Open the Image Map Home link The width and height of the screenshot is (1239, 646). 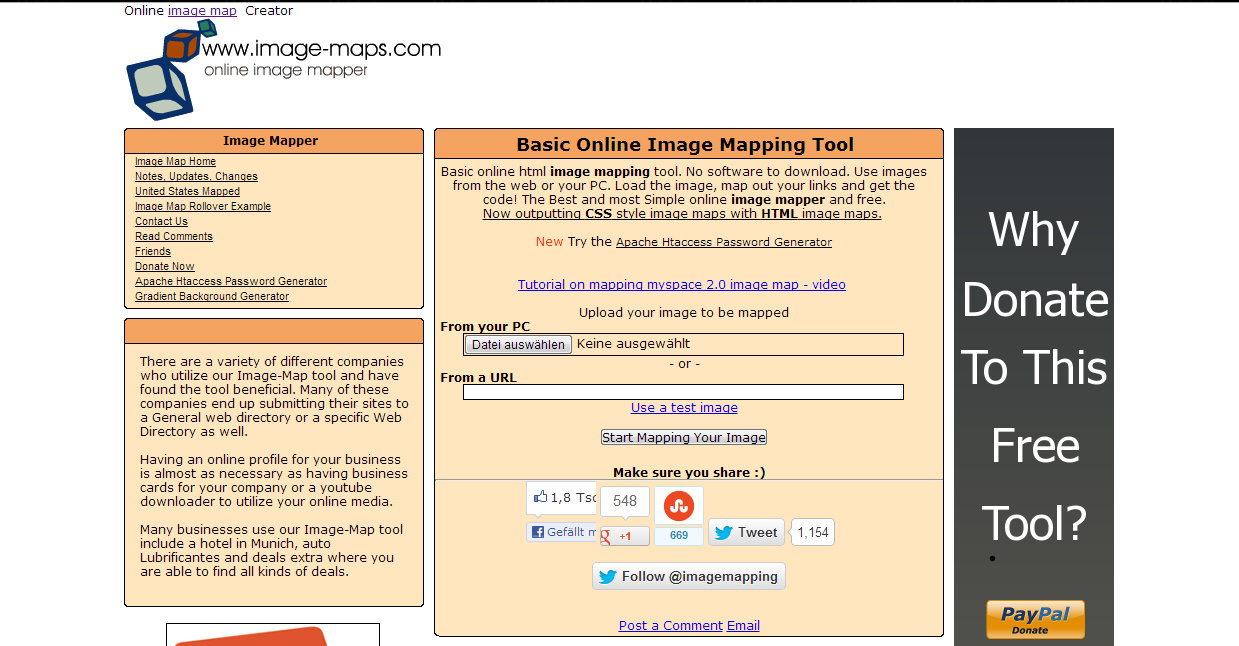(175, 161)
